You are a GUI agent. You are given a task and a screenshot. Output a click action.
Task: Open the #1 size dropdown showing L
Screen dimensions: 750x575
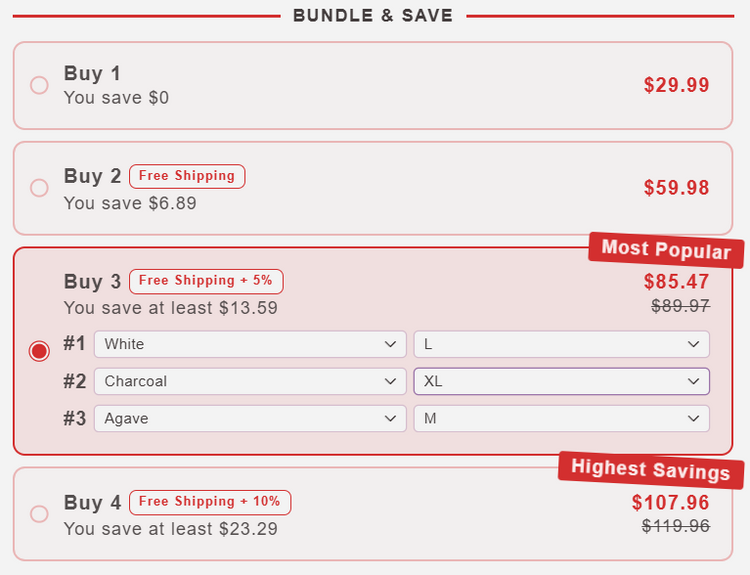click(x=561, y=344)
